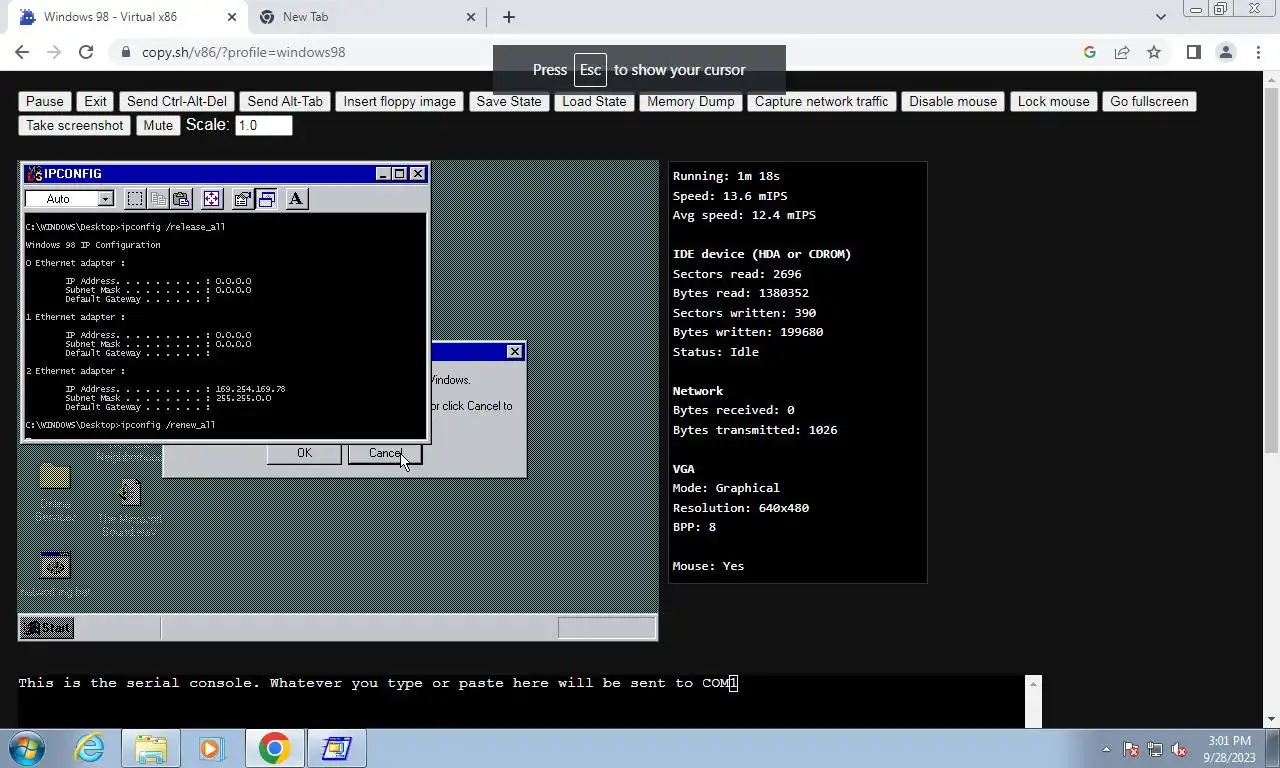Close the Windows 98 - Virtual x86 tab
Image resolution: width=1280 pixels, height=768 pixels.
click(x=232, y=17)
